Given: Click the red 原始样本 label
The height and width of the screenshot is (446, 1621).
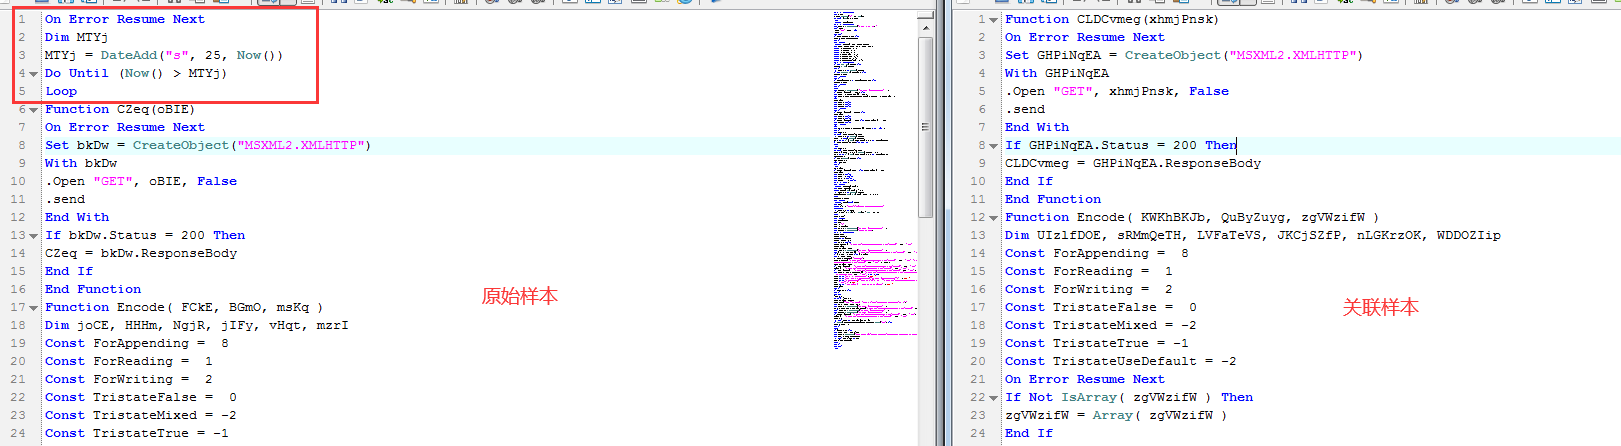Looking at the screenshot, I should tap(520, 296).
